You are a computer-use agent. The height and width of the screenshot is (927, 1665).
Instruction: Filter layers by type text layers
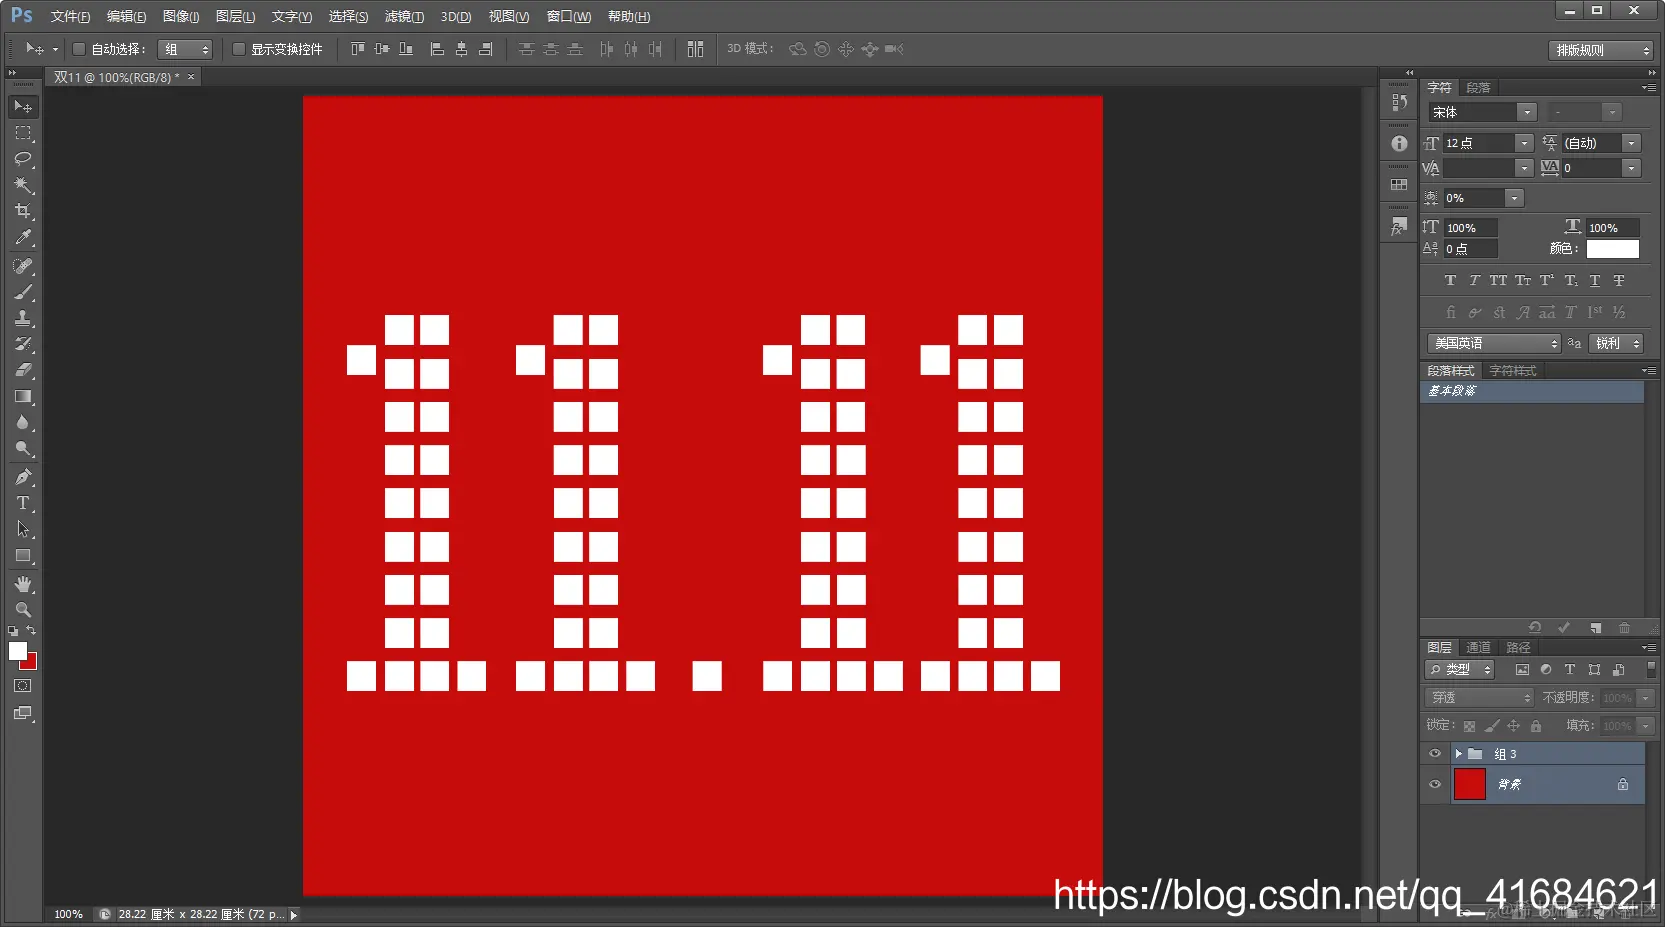click(x=1569, y=670)
